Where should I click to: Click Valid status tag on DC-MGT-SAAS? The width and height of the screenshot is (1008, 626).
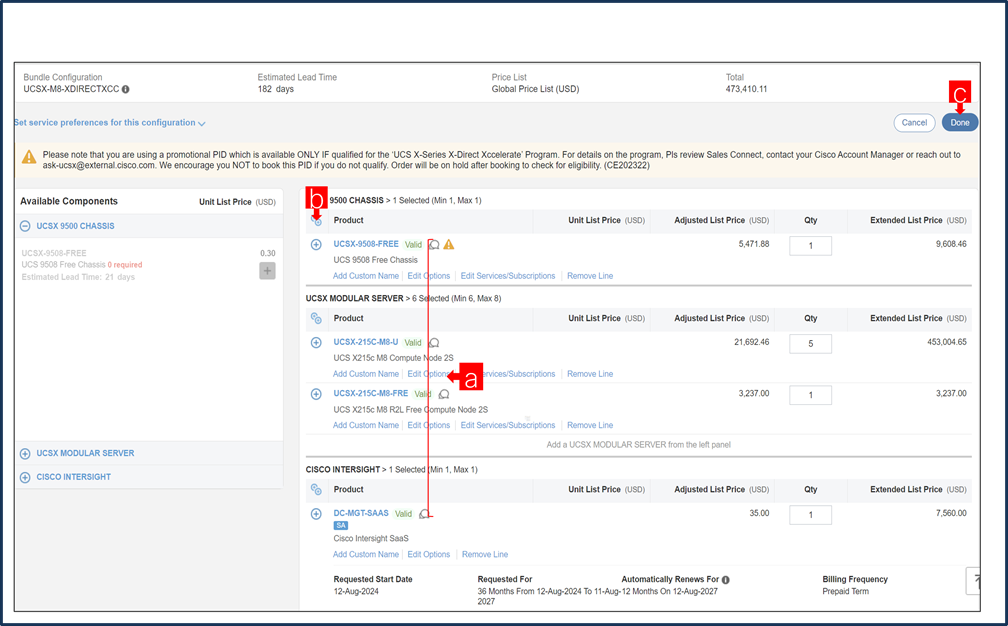point(403,514)
